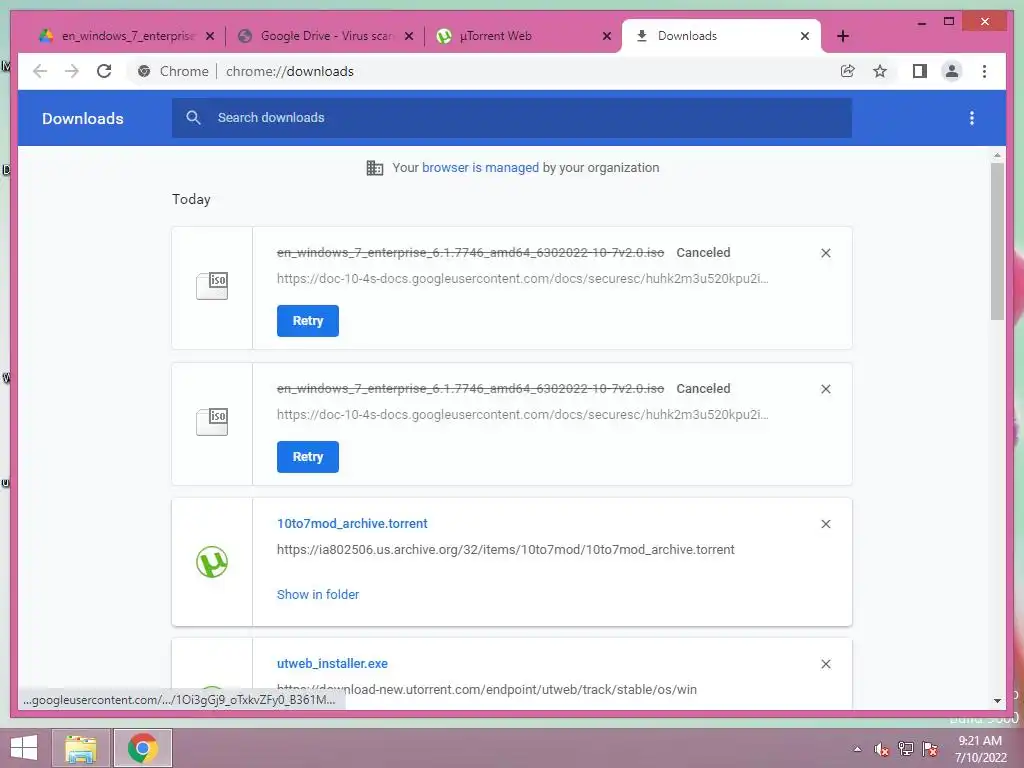Image resolution: width=1024 pixels, height=768 pixels.
Task: Click the muted volume tray icon
Action: [882, 749]
